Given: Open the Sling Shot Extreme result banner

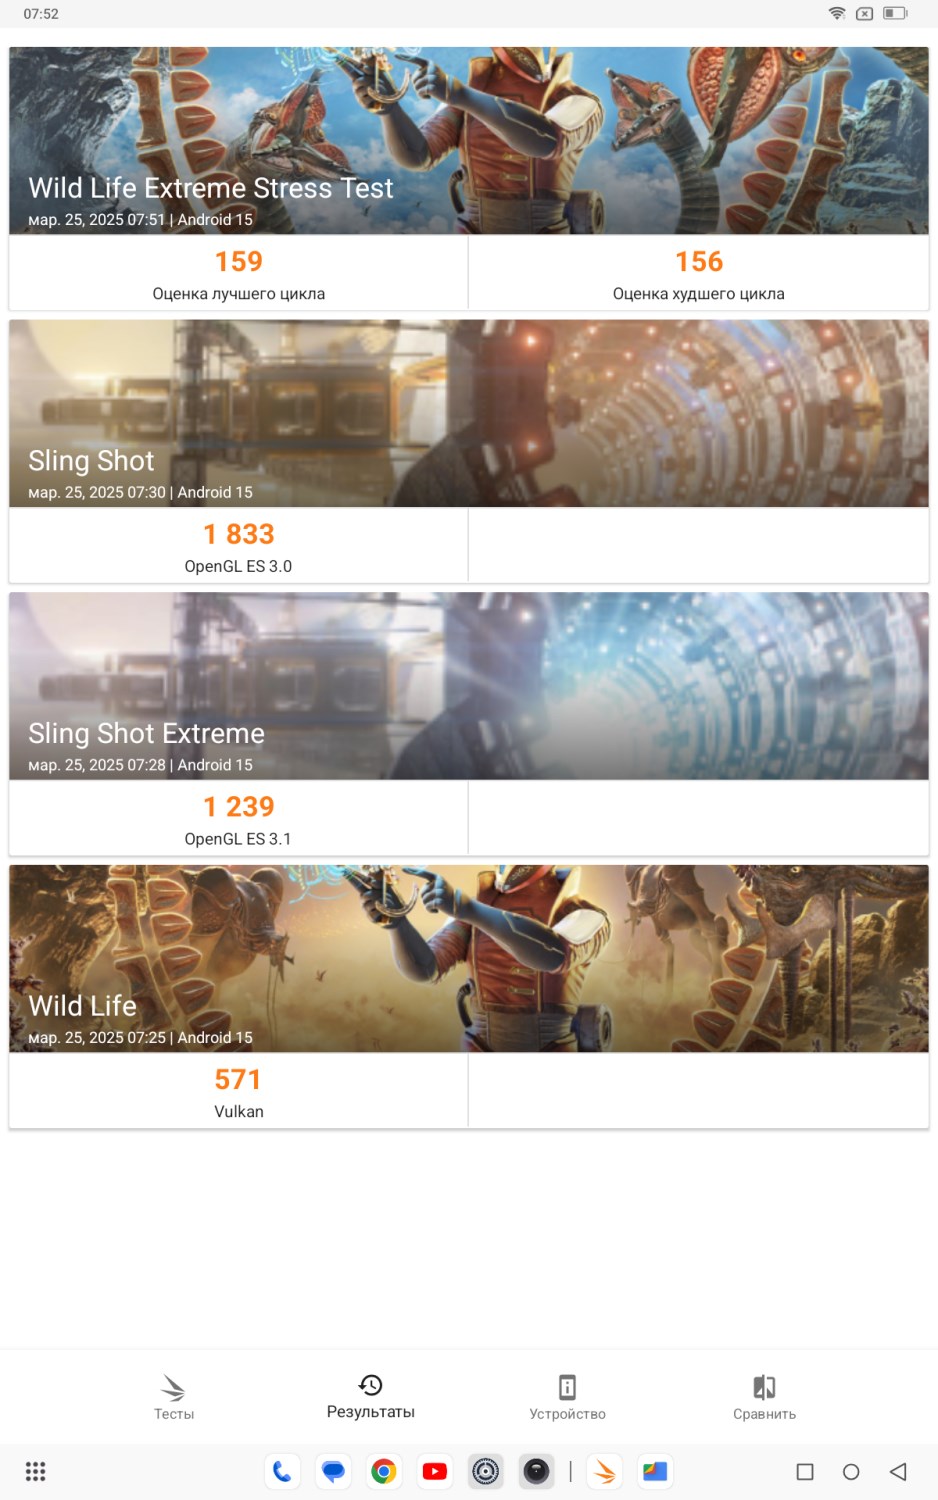Looking at the screenshot, I should click(469, 686).
